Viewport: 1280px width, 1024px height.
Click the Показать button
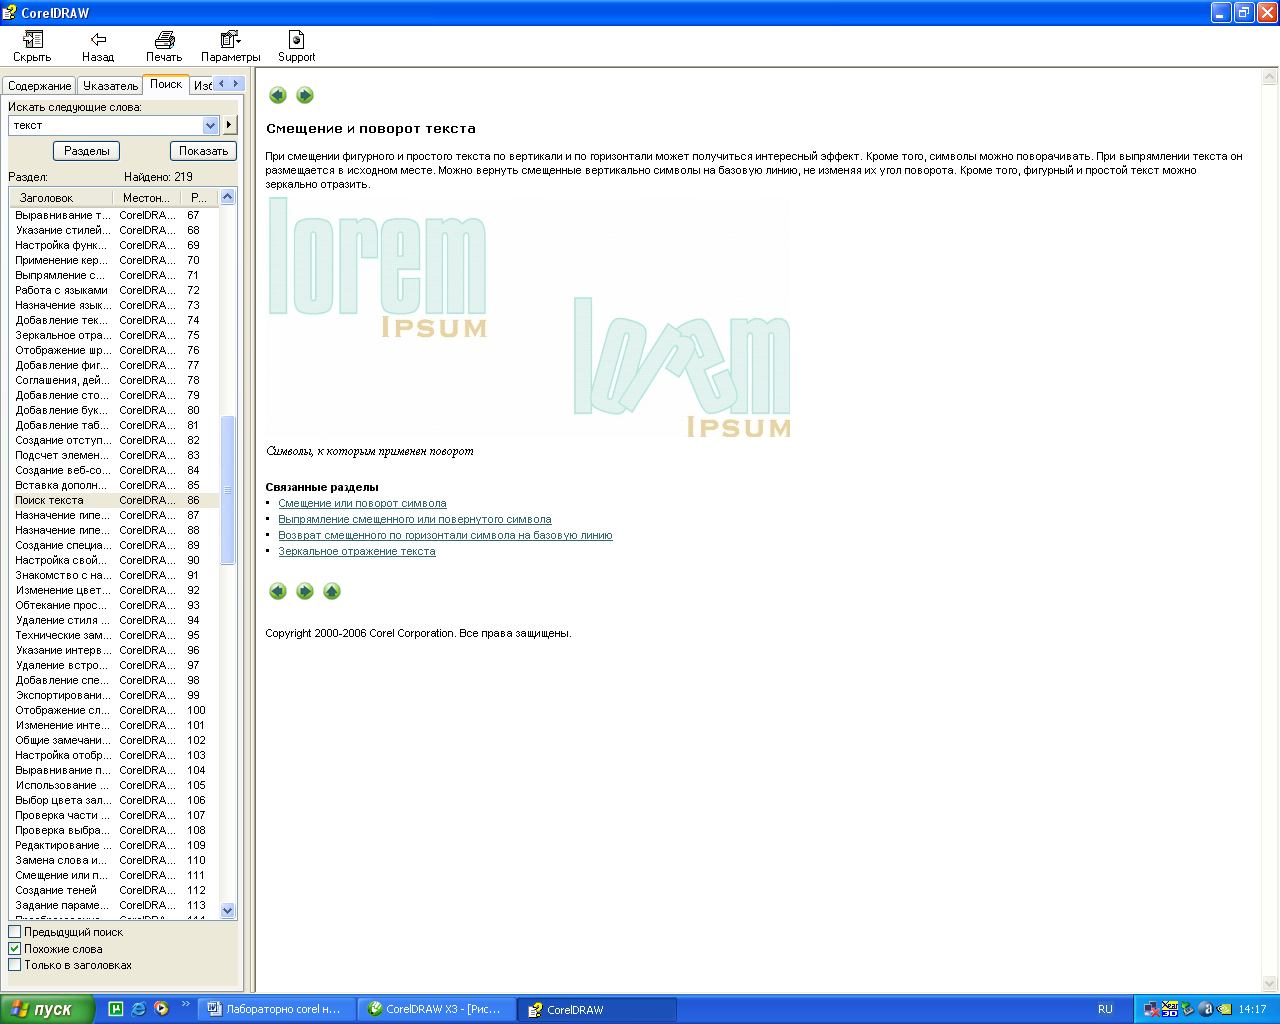tap(204, 151)
